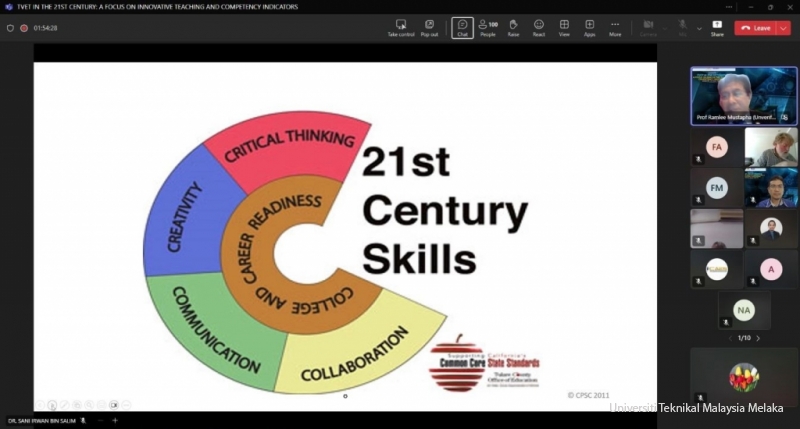Image resolution: width=800 pixels, height=429 pixels.
Task: Open the Chat panel
Action: pos(462,27)
